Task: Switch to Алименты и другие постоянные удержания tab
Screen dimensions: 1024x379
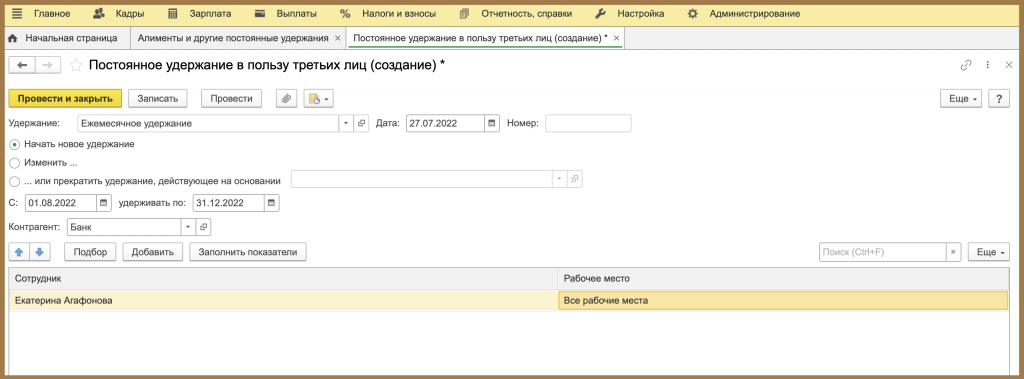Action: 233,38
